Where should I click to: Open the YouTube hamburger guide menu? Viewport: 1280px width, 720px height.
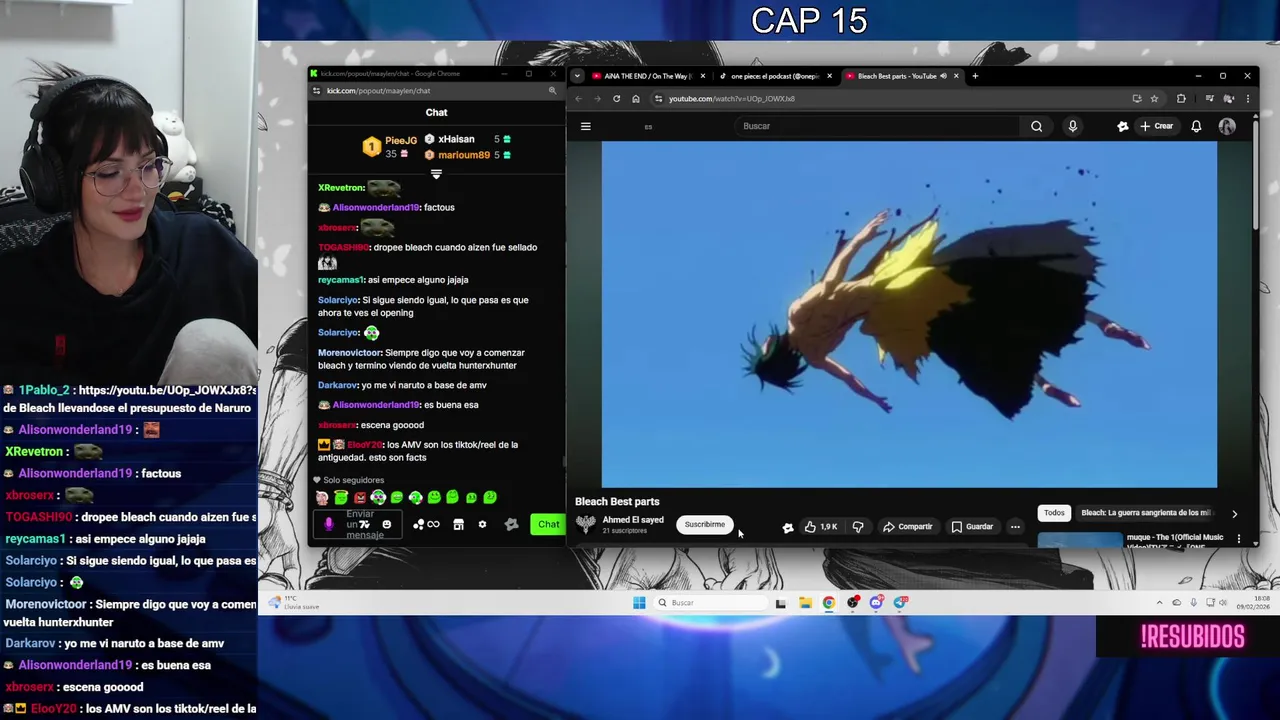click(586, 126)
